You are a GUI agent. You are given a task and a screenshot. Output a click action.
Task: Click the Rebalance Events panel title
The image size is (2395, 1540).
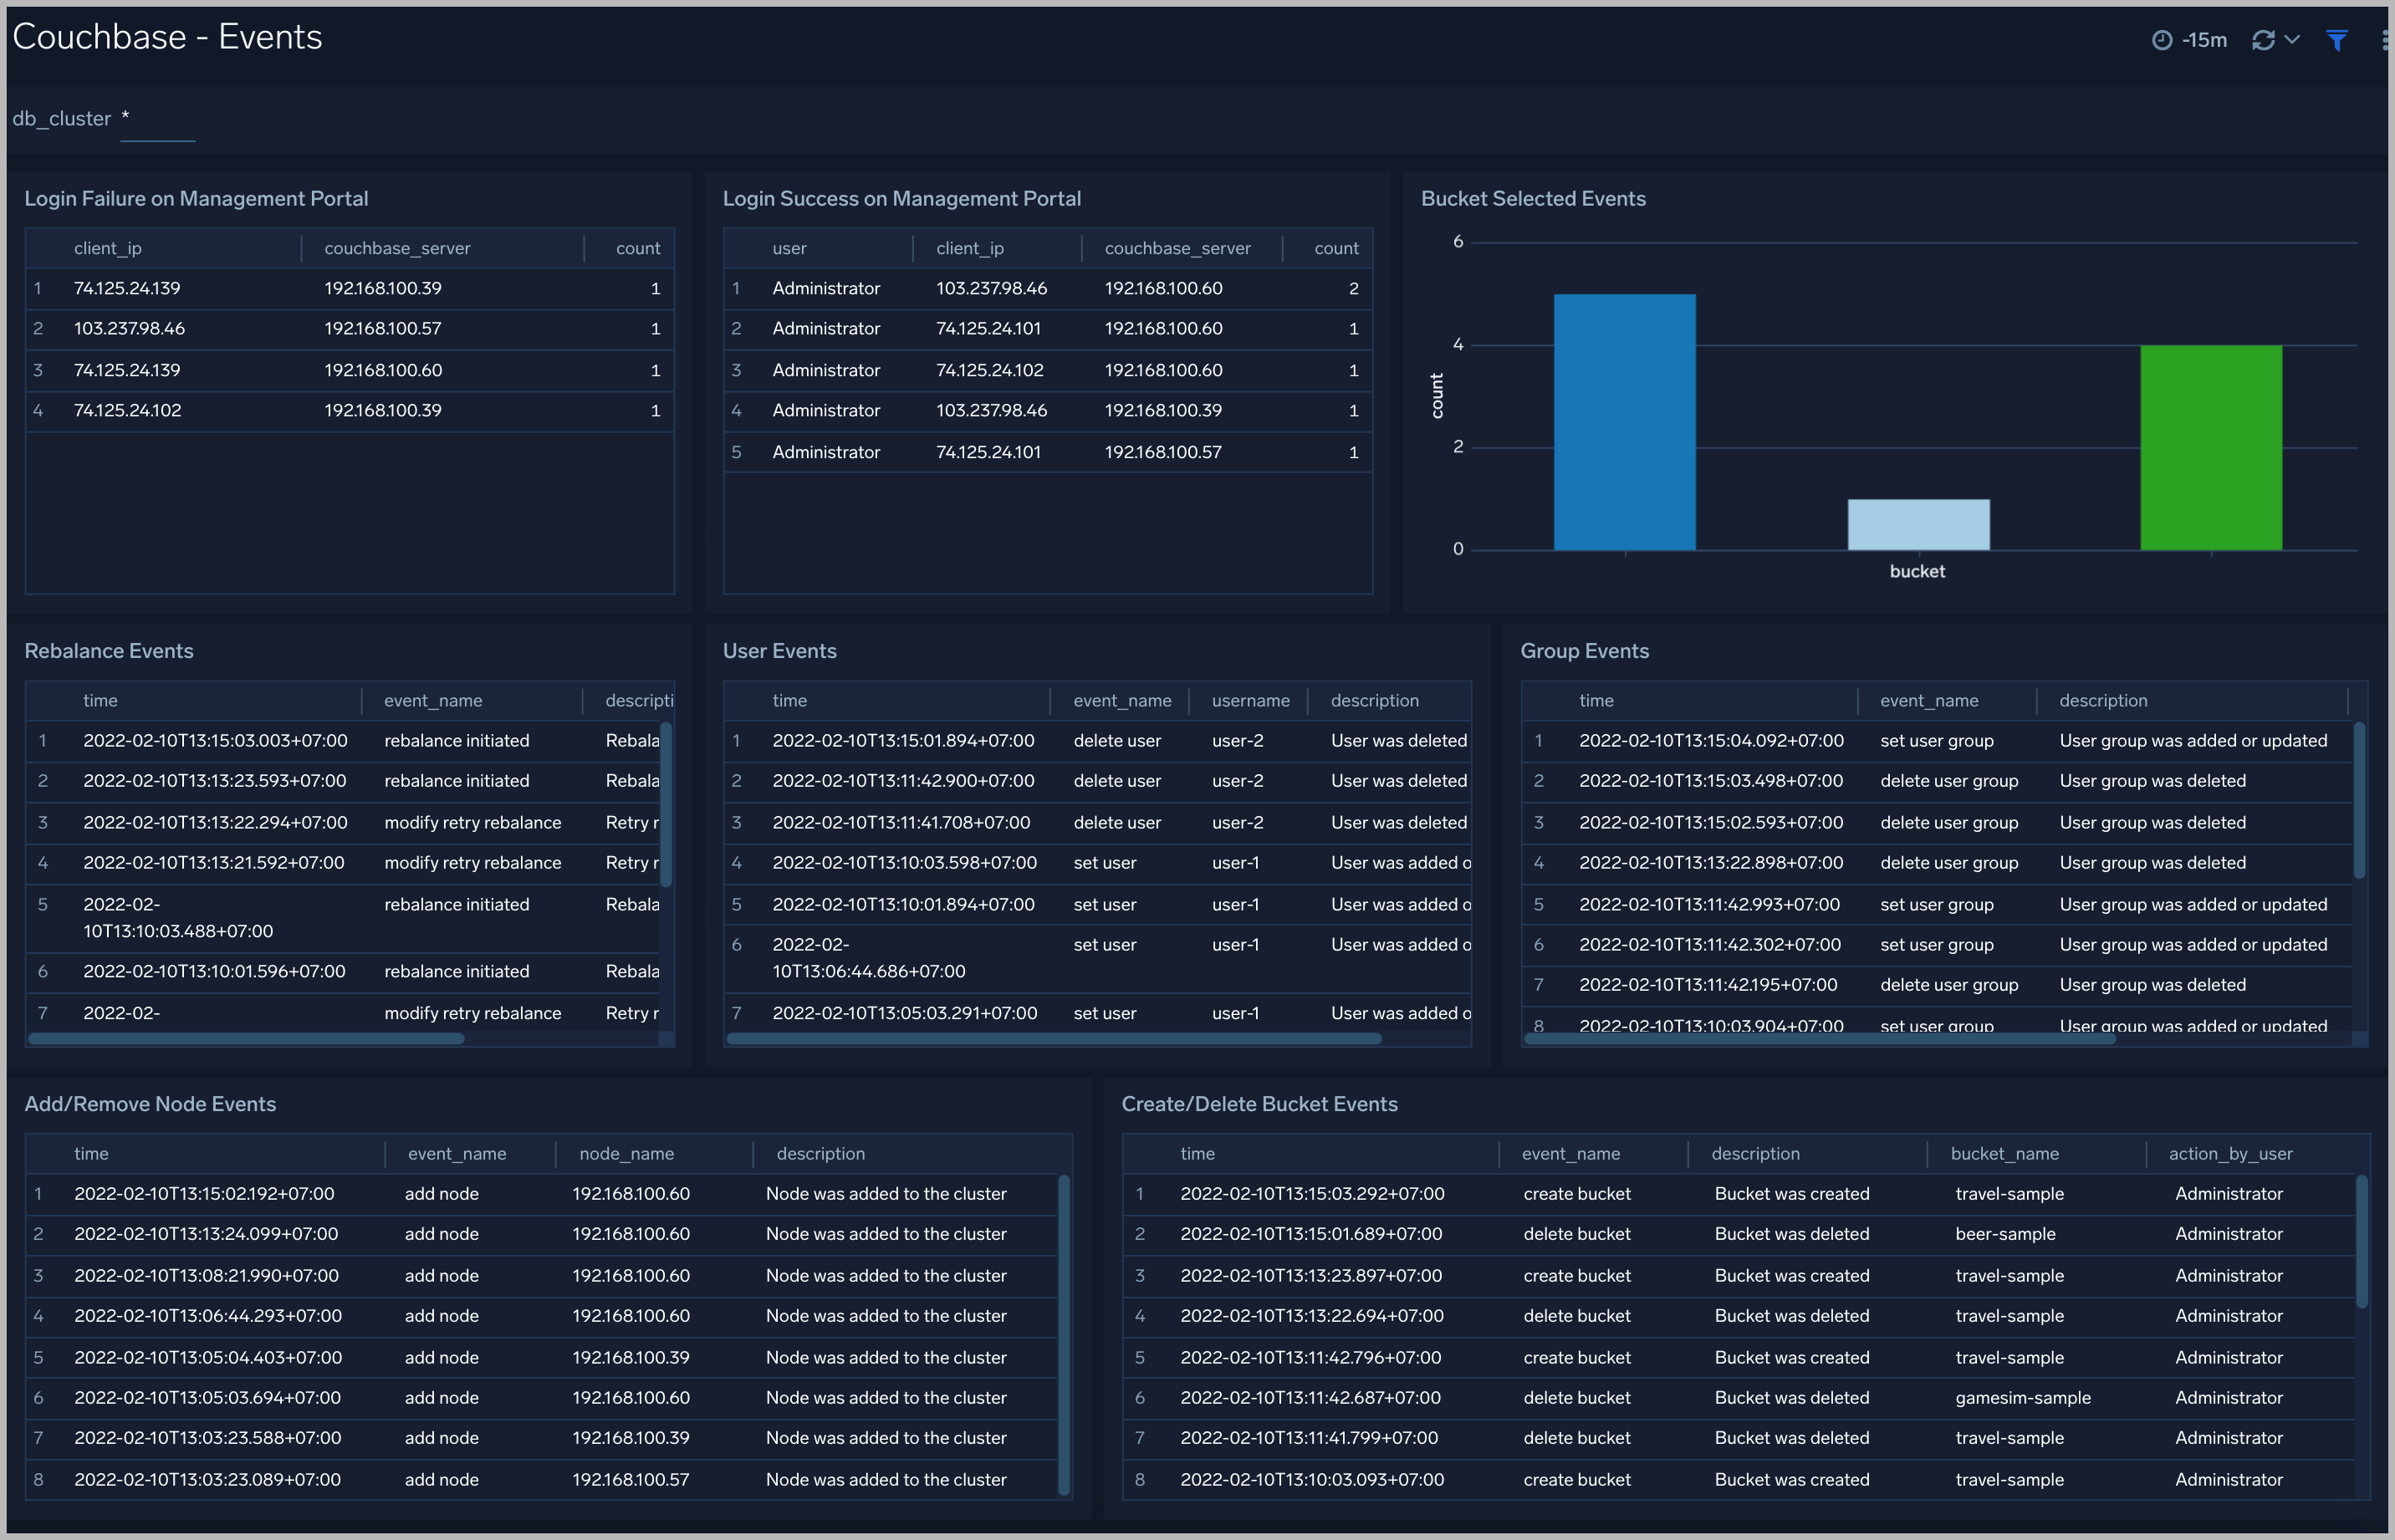pyautogui.click(x=109, y=650)
